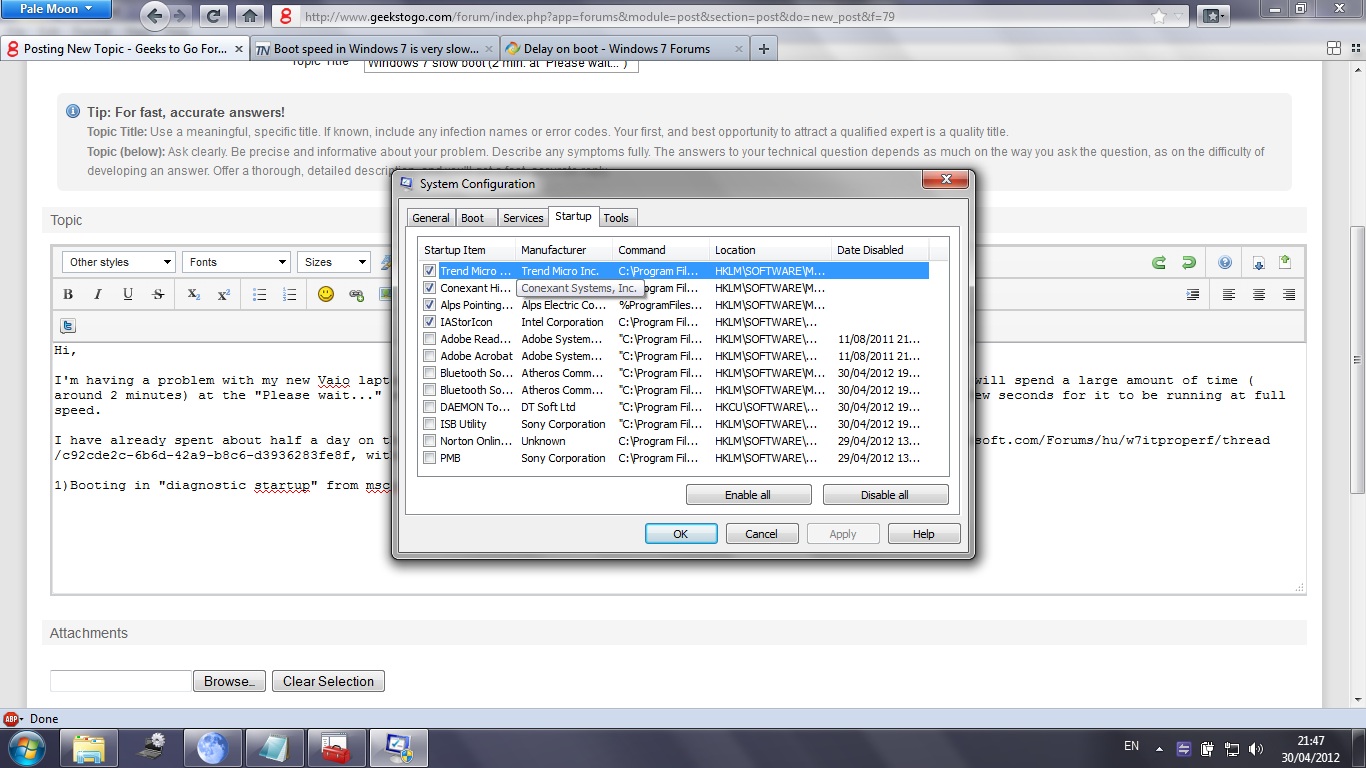Click the Enable all button
1366x768 pixels.
point(748,495)
